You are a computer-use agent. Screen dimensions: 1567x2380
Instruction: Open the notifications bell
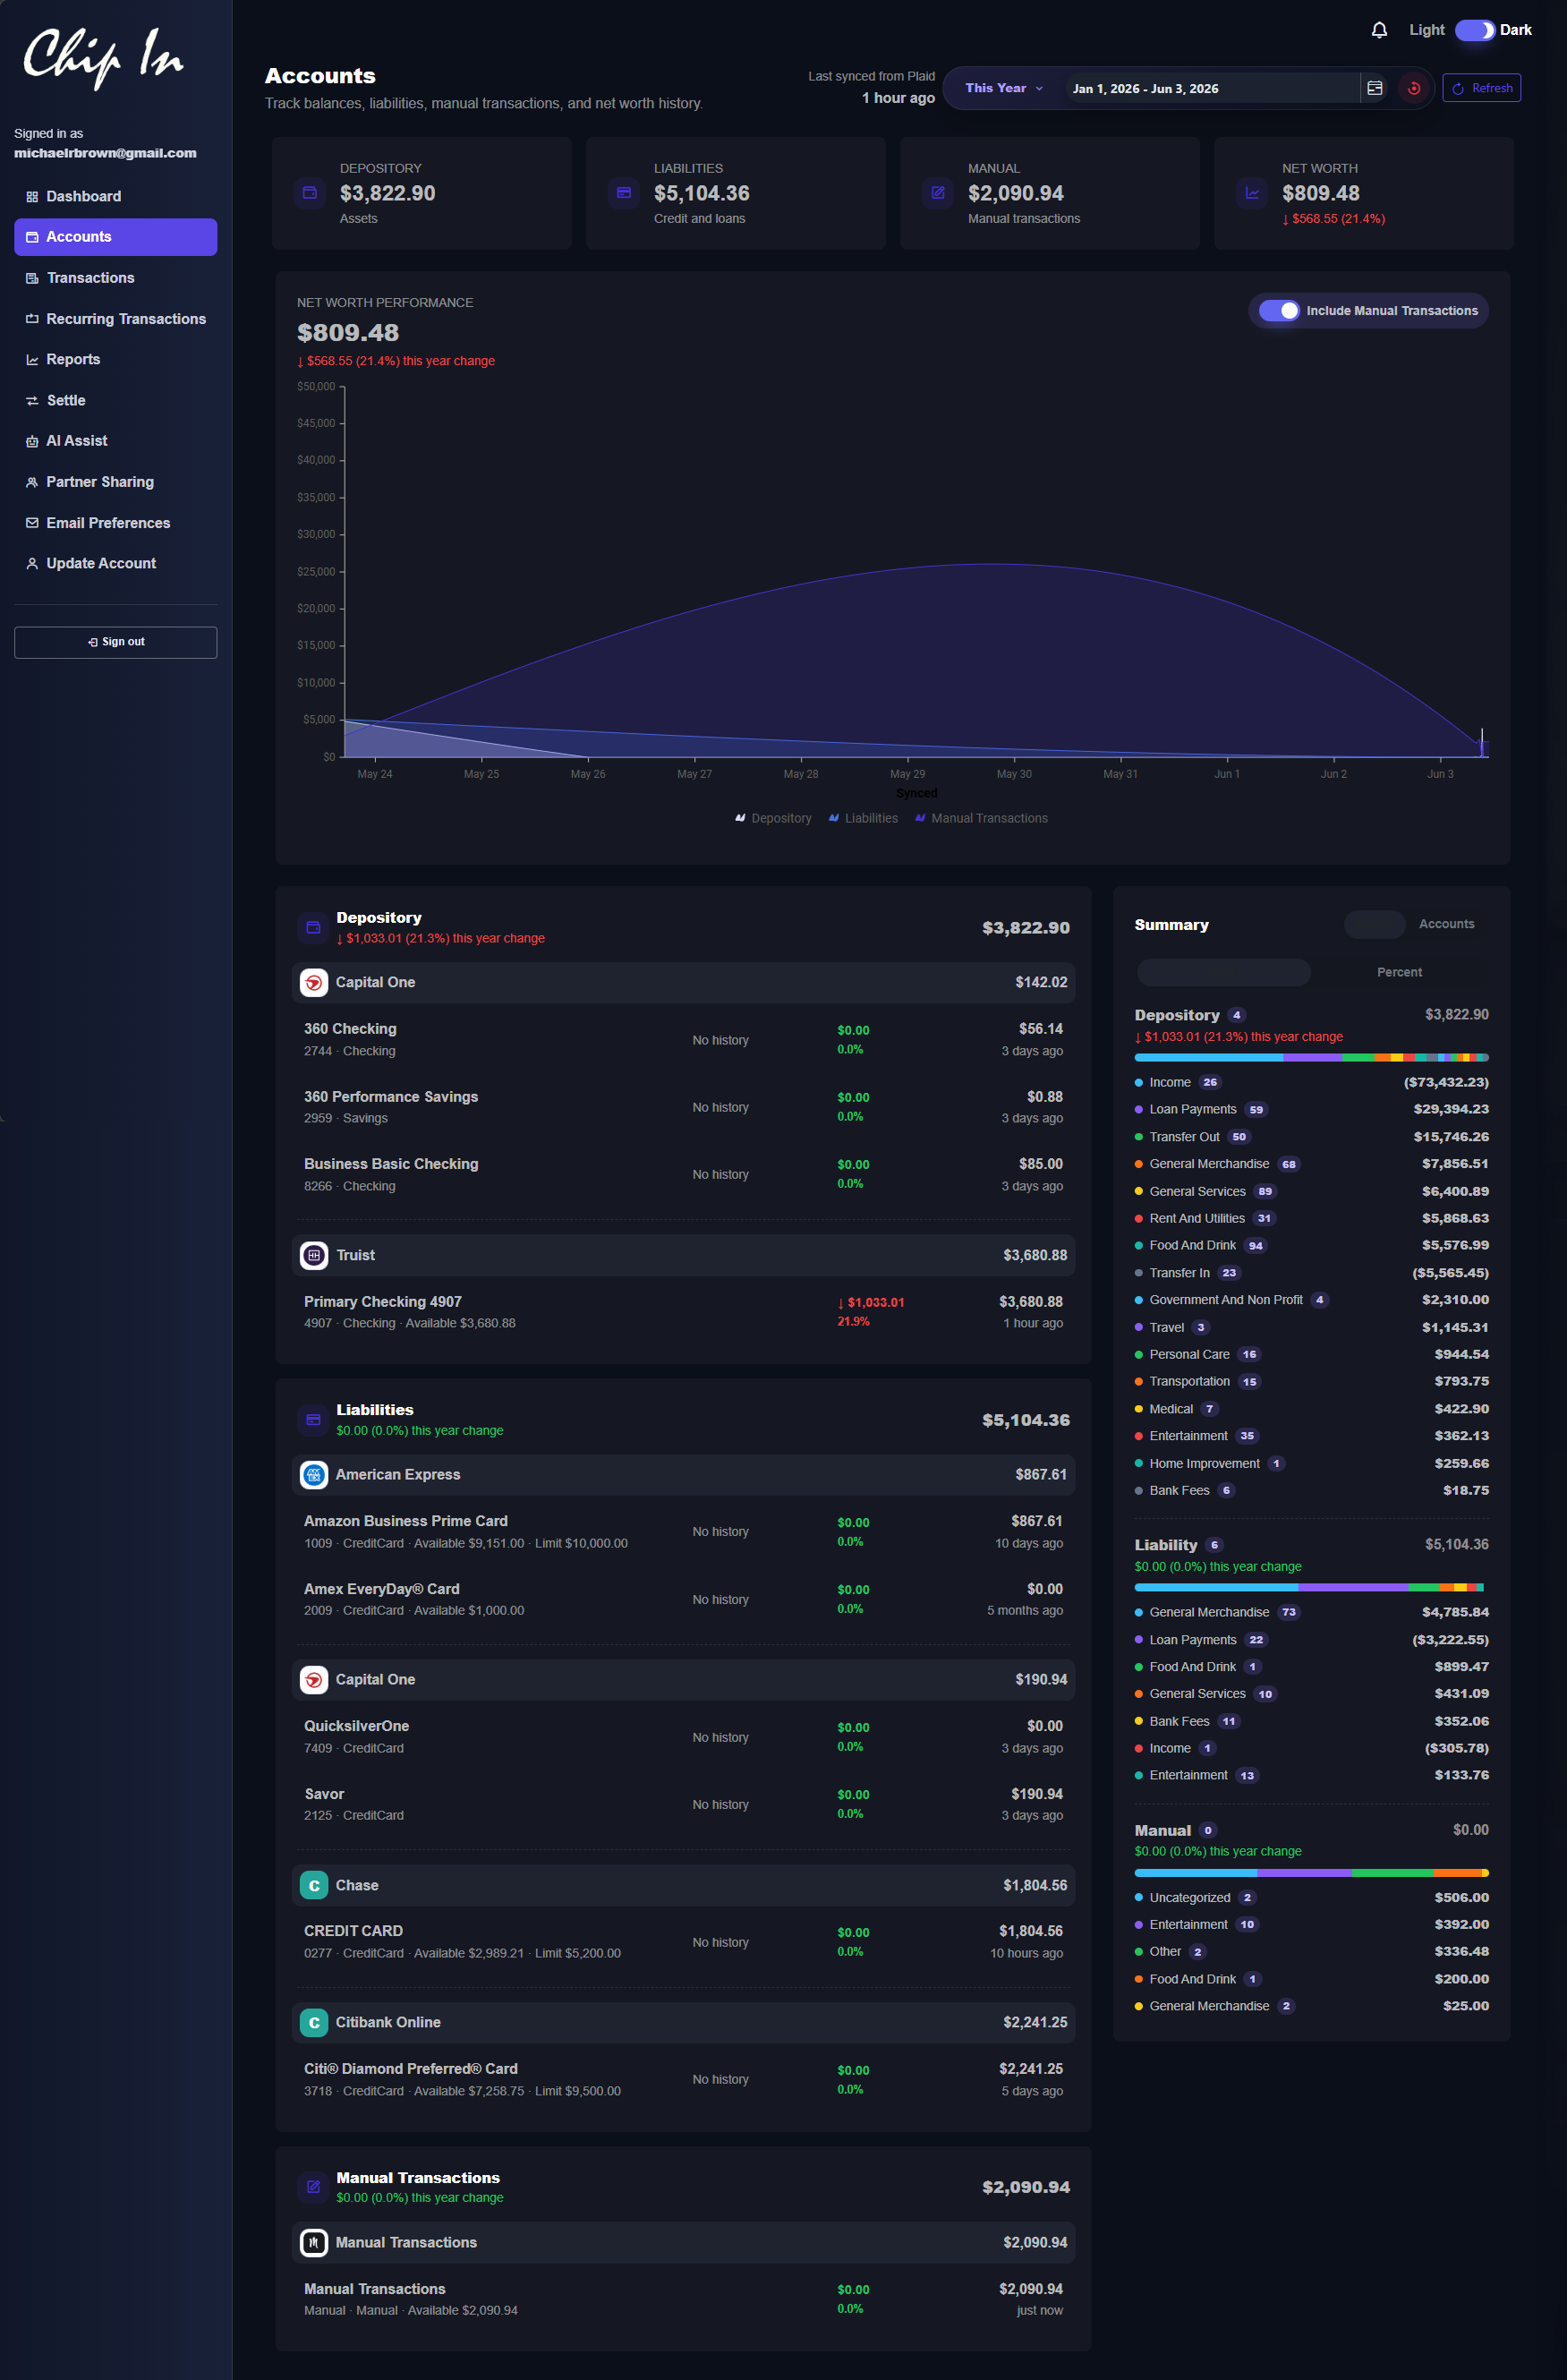tap(1379, 30)
